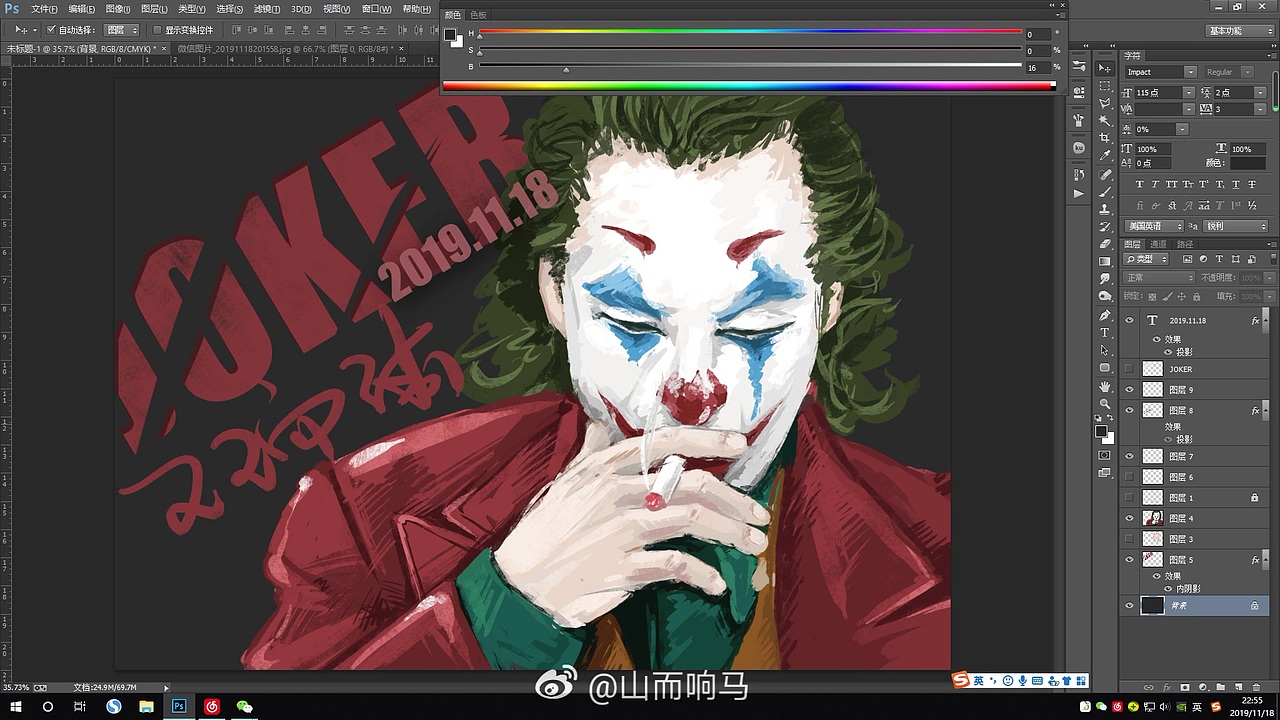Image resolution: width=1280 pixels, height=720 pixels.
Task: Click the text 颜色 color swatch
Action: click(x=1248, y=163)
